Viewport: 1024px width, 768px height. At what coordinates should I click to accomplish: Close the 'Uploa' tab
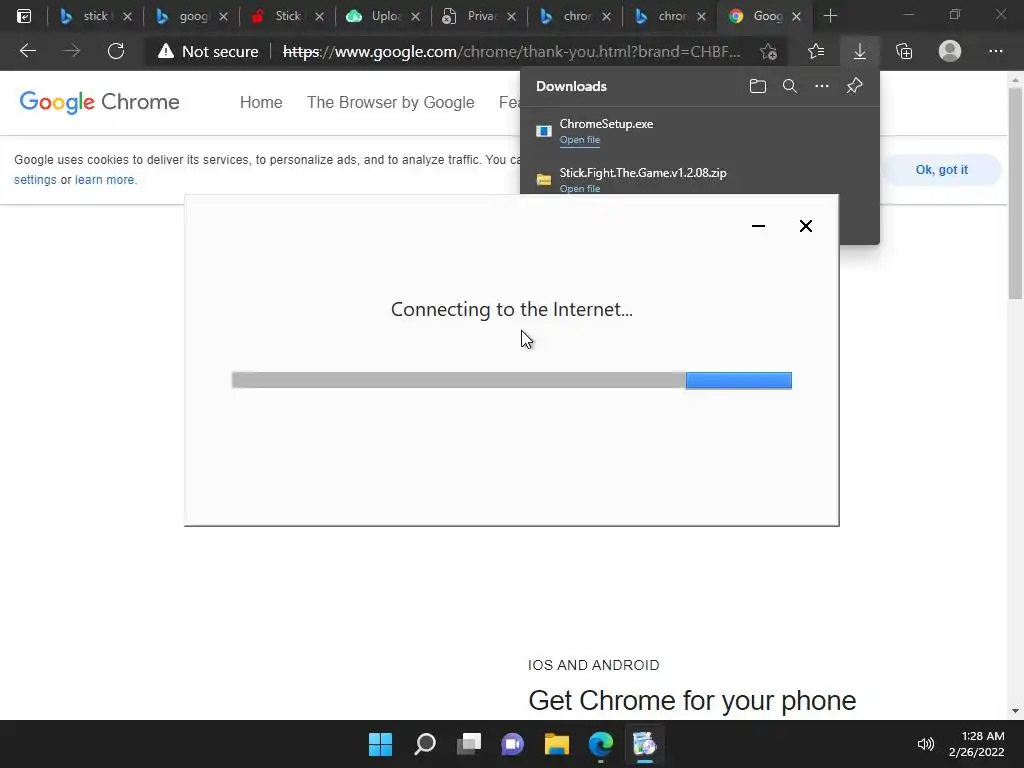click(415, 17)
